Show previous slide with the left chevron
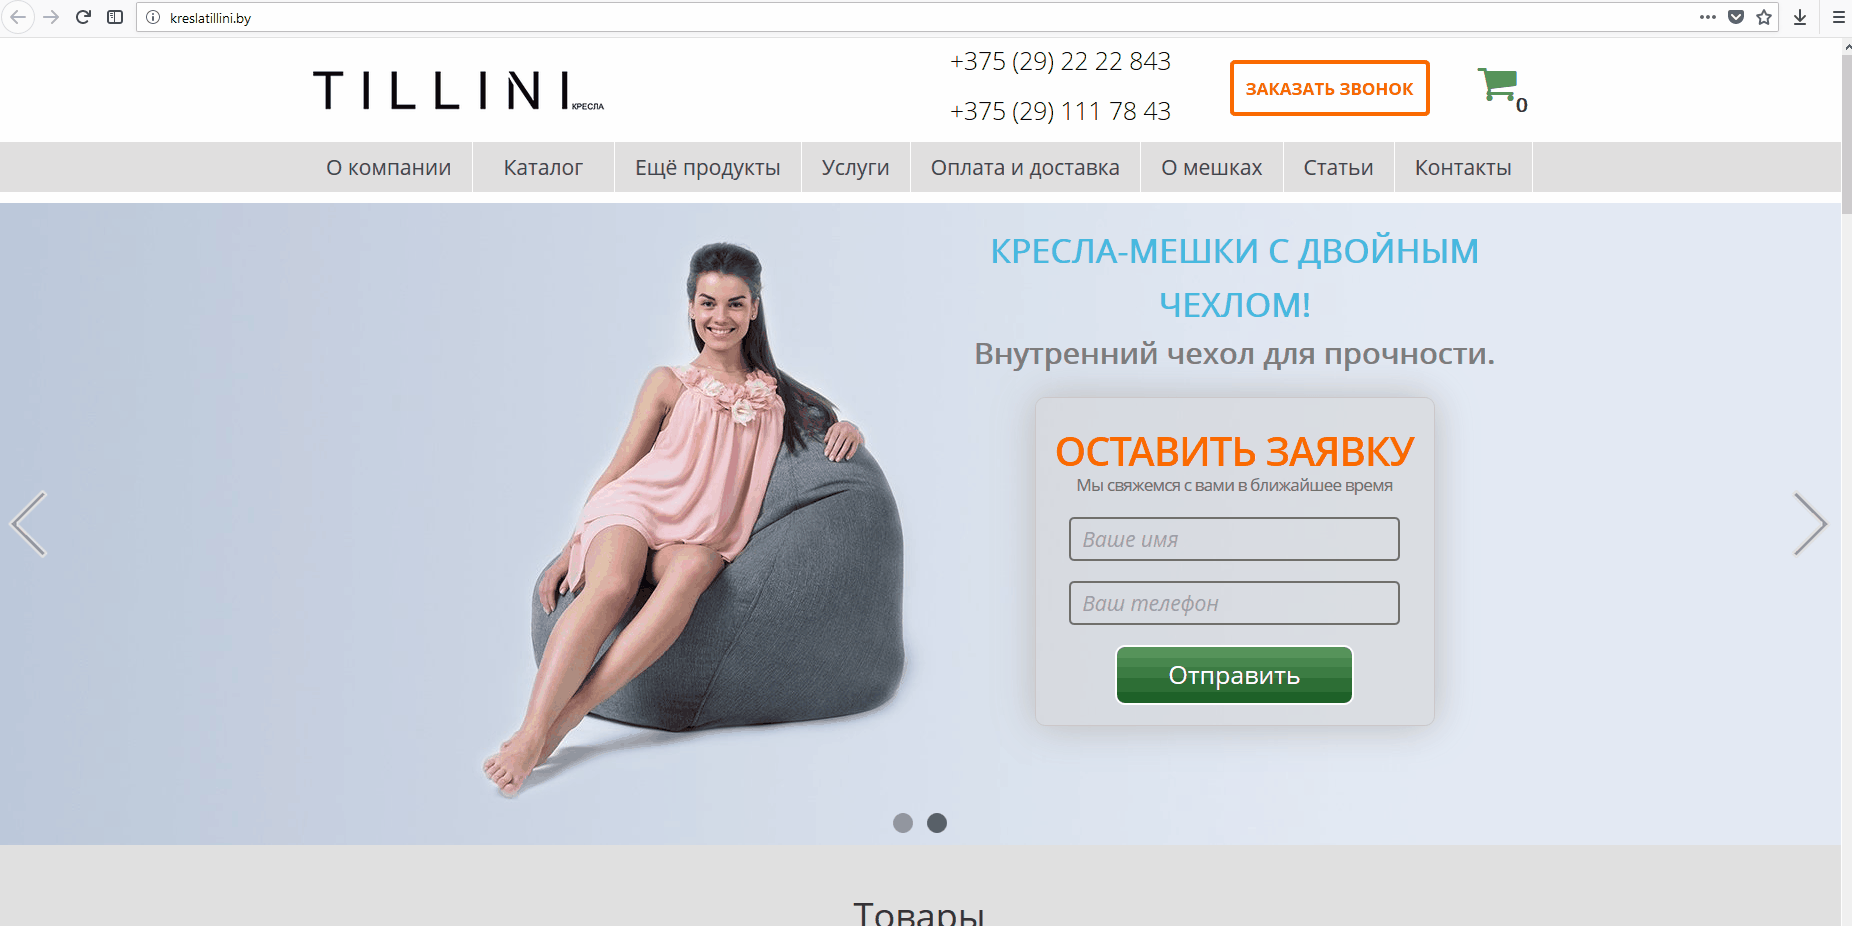The width and height of the screenshot is (1852, 926). point(29,524)
